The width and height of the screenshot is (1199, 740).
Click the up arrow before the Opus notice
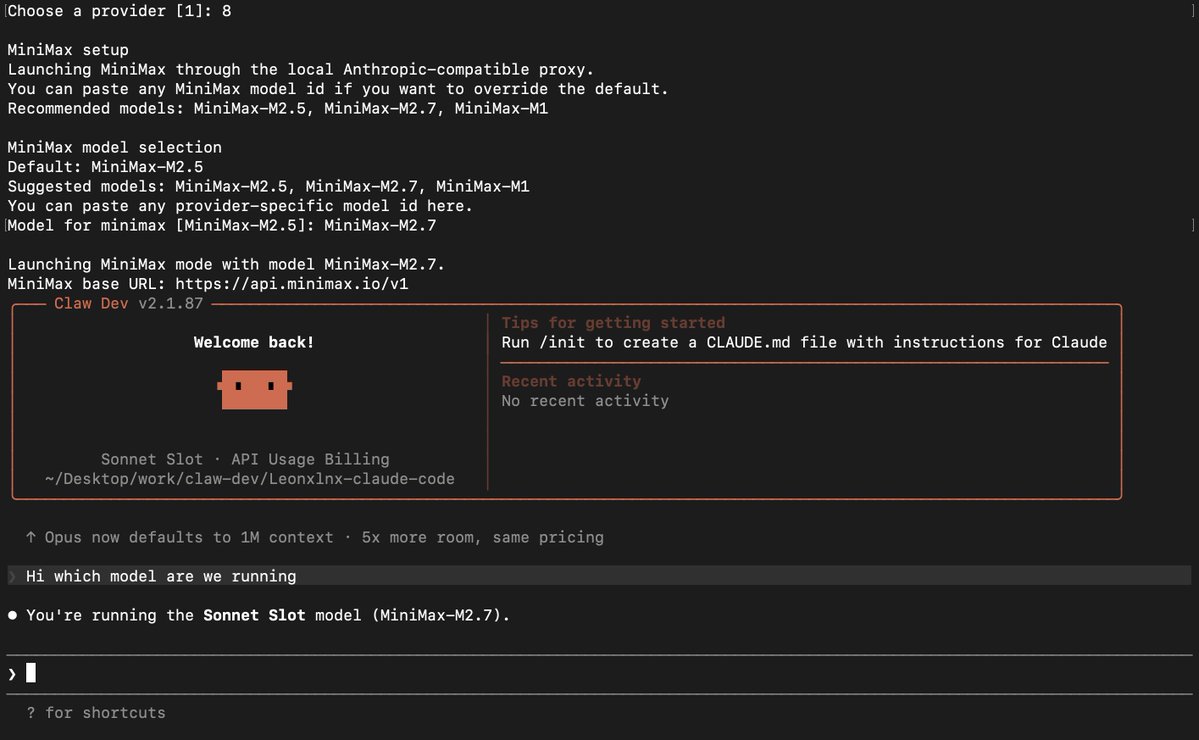(31, 537)
